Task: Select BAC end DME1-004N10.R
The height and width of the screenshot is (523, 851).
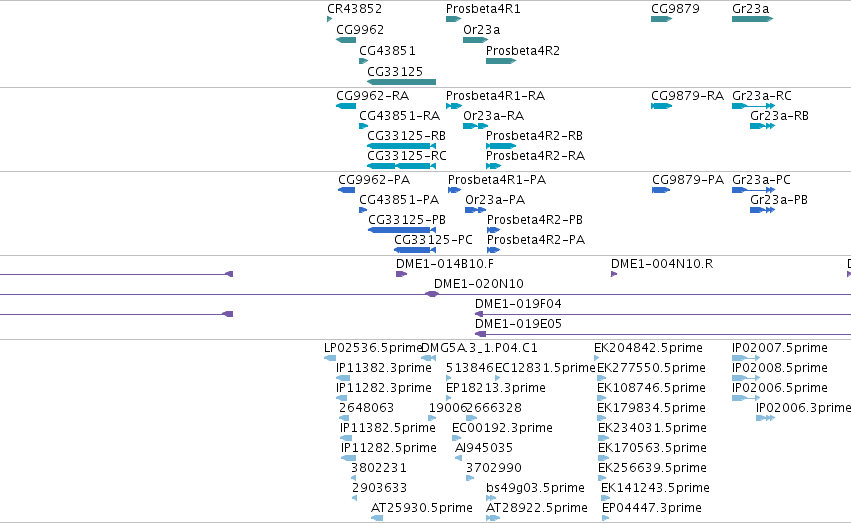Action: point(614,275)
